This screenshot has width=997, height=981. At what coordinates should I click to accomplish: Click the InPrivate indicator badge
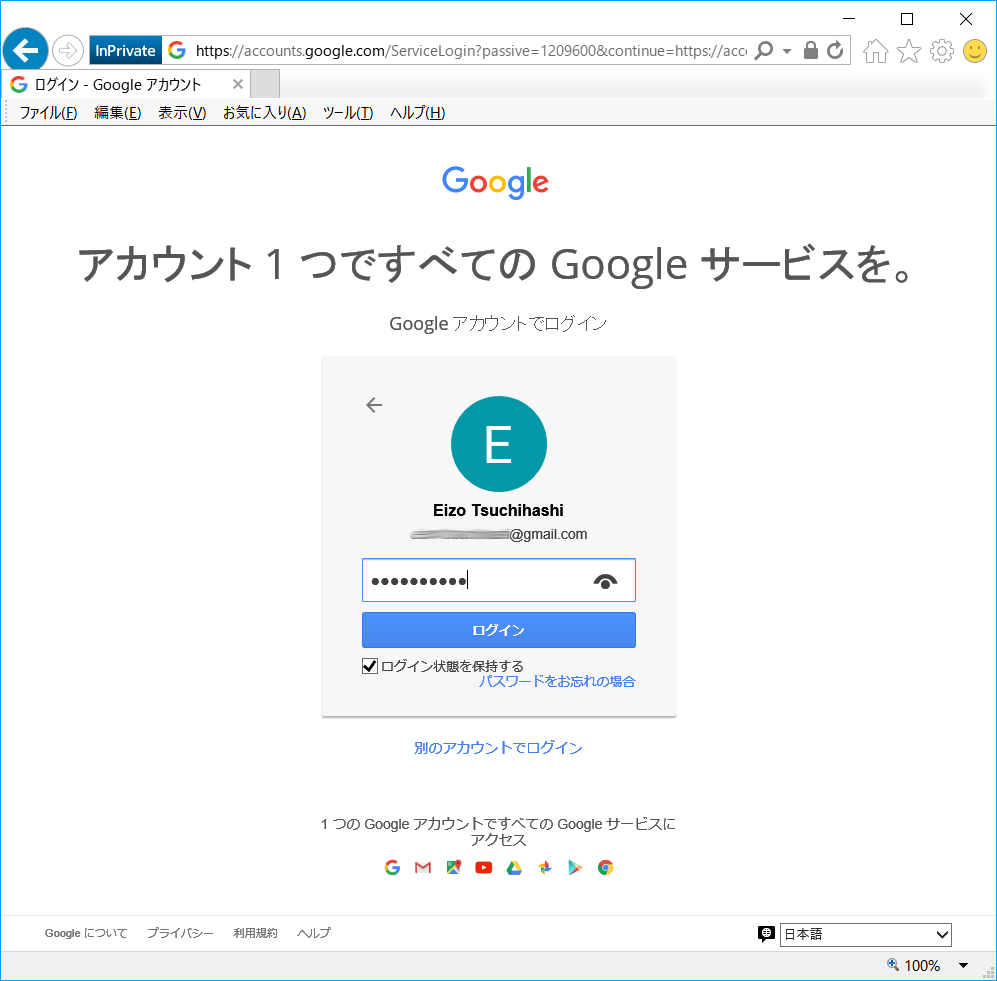125,50
